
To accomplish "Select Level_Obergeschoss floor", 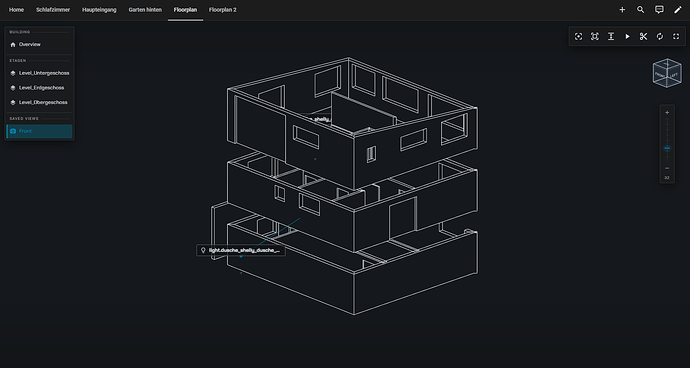I will tap(39, 102).
